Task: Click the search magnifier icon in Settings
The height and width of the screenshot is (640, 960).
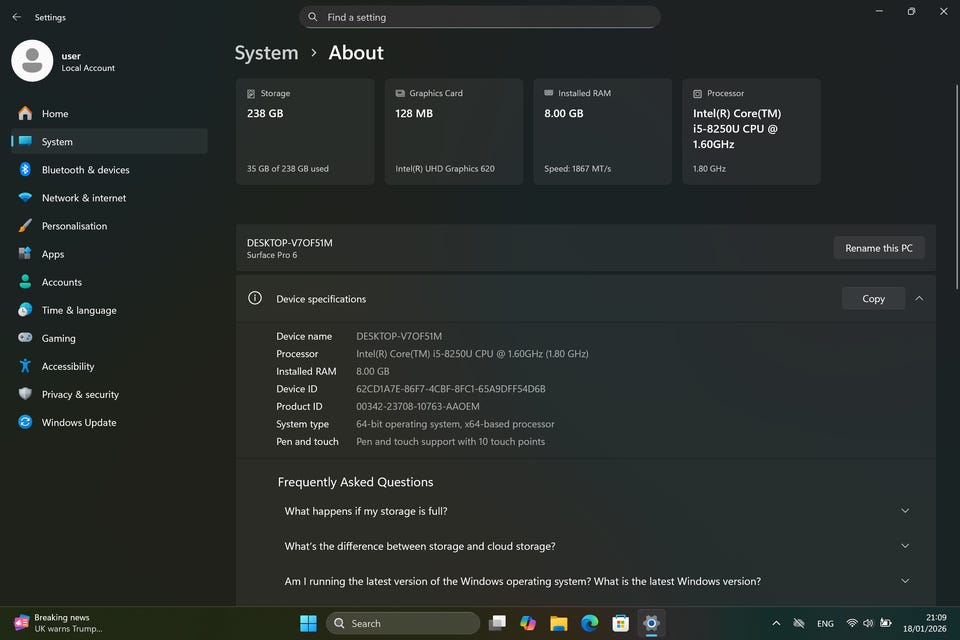Action: click(x=312, y=17)
